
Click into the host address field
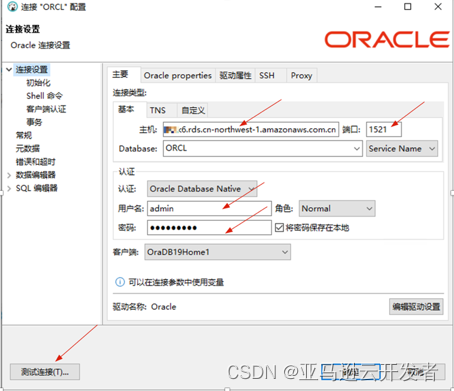251,129
